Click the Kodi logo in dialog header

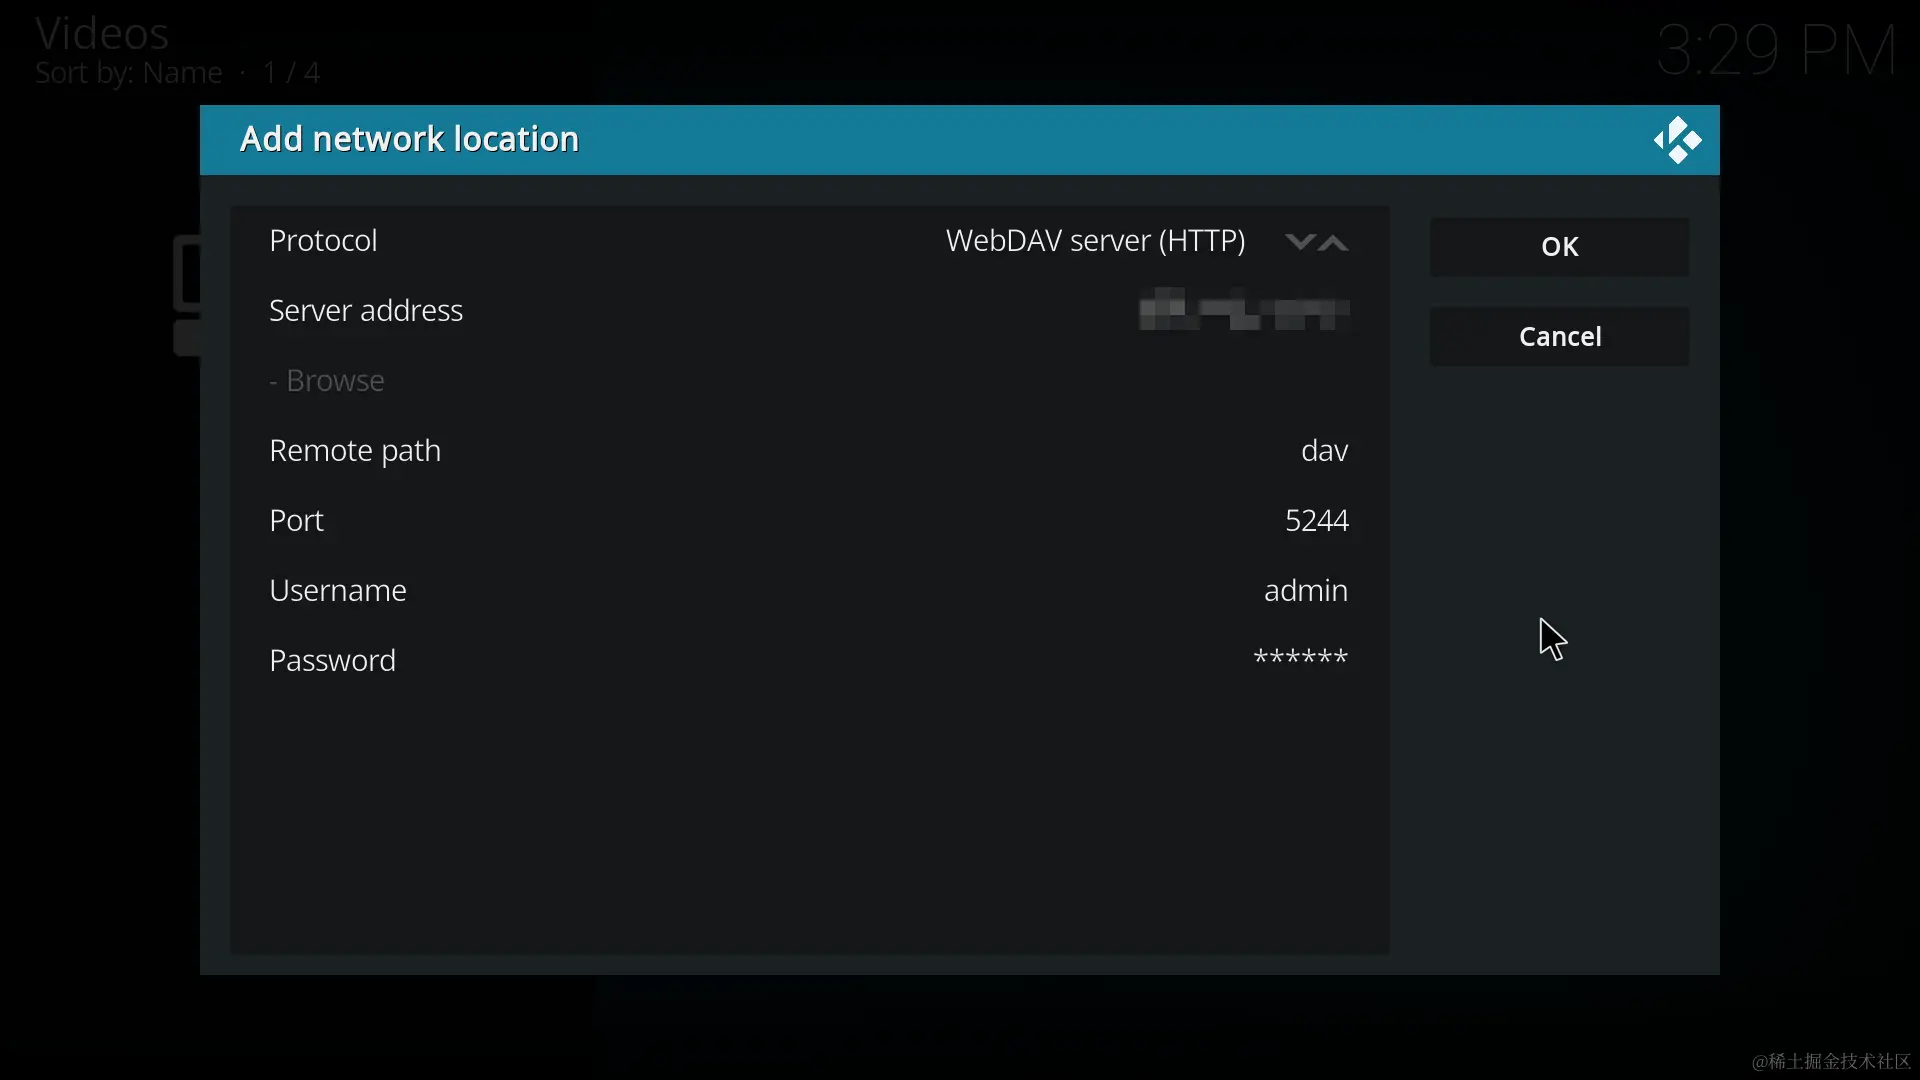[x=1677, y=140]
